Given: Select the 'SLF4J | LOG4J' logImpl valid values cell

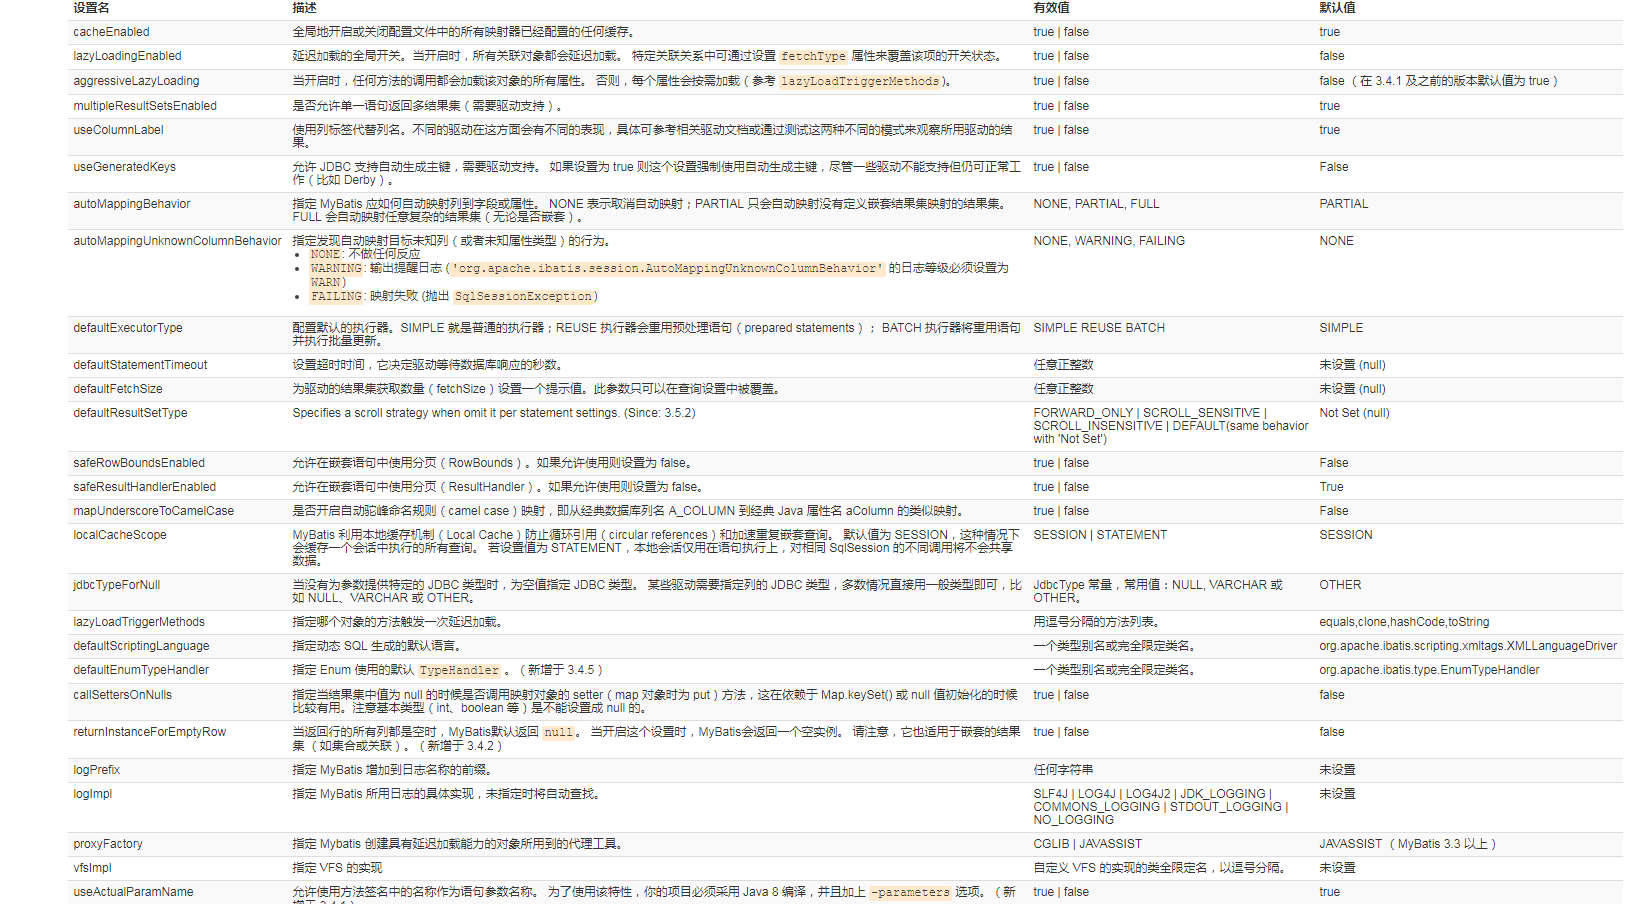Looking at the screenshot, I should (x=1160, y=807).
